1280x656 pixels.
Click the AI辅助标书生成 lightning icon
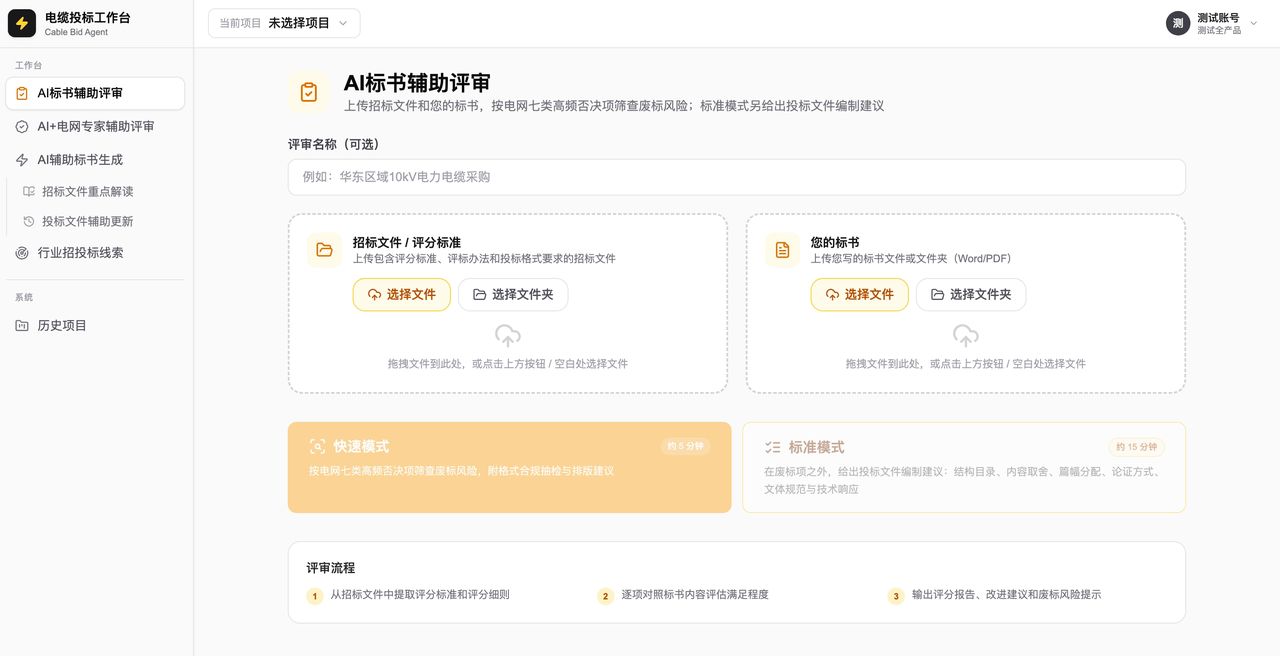click(x=22, y=160)
